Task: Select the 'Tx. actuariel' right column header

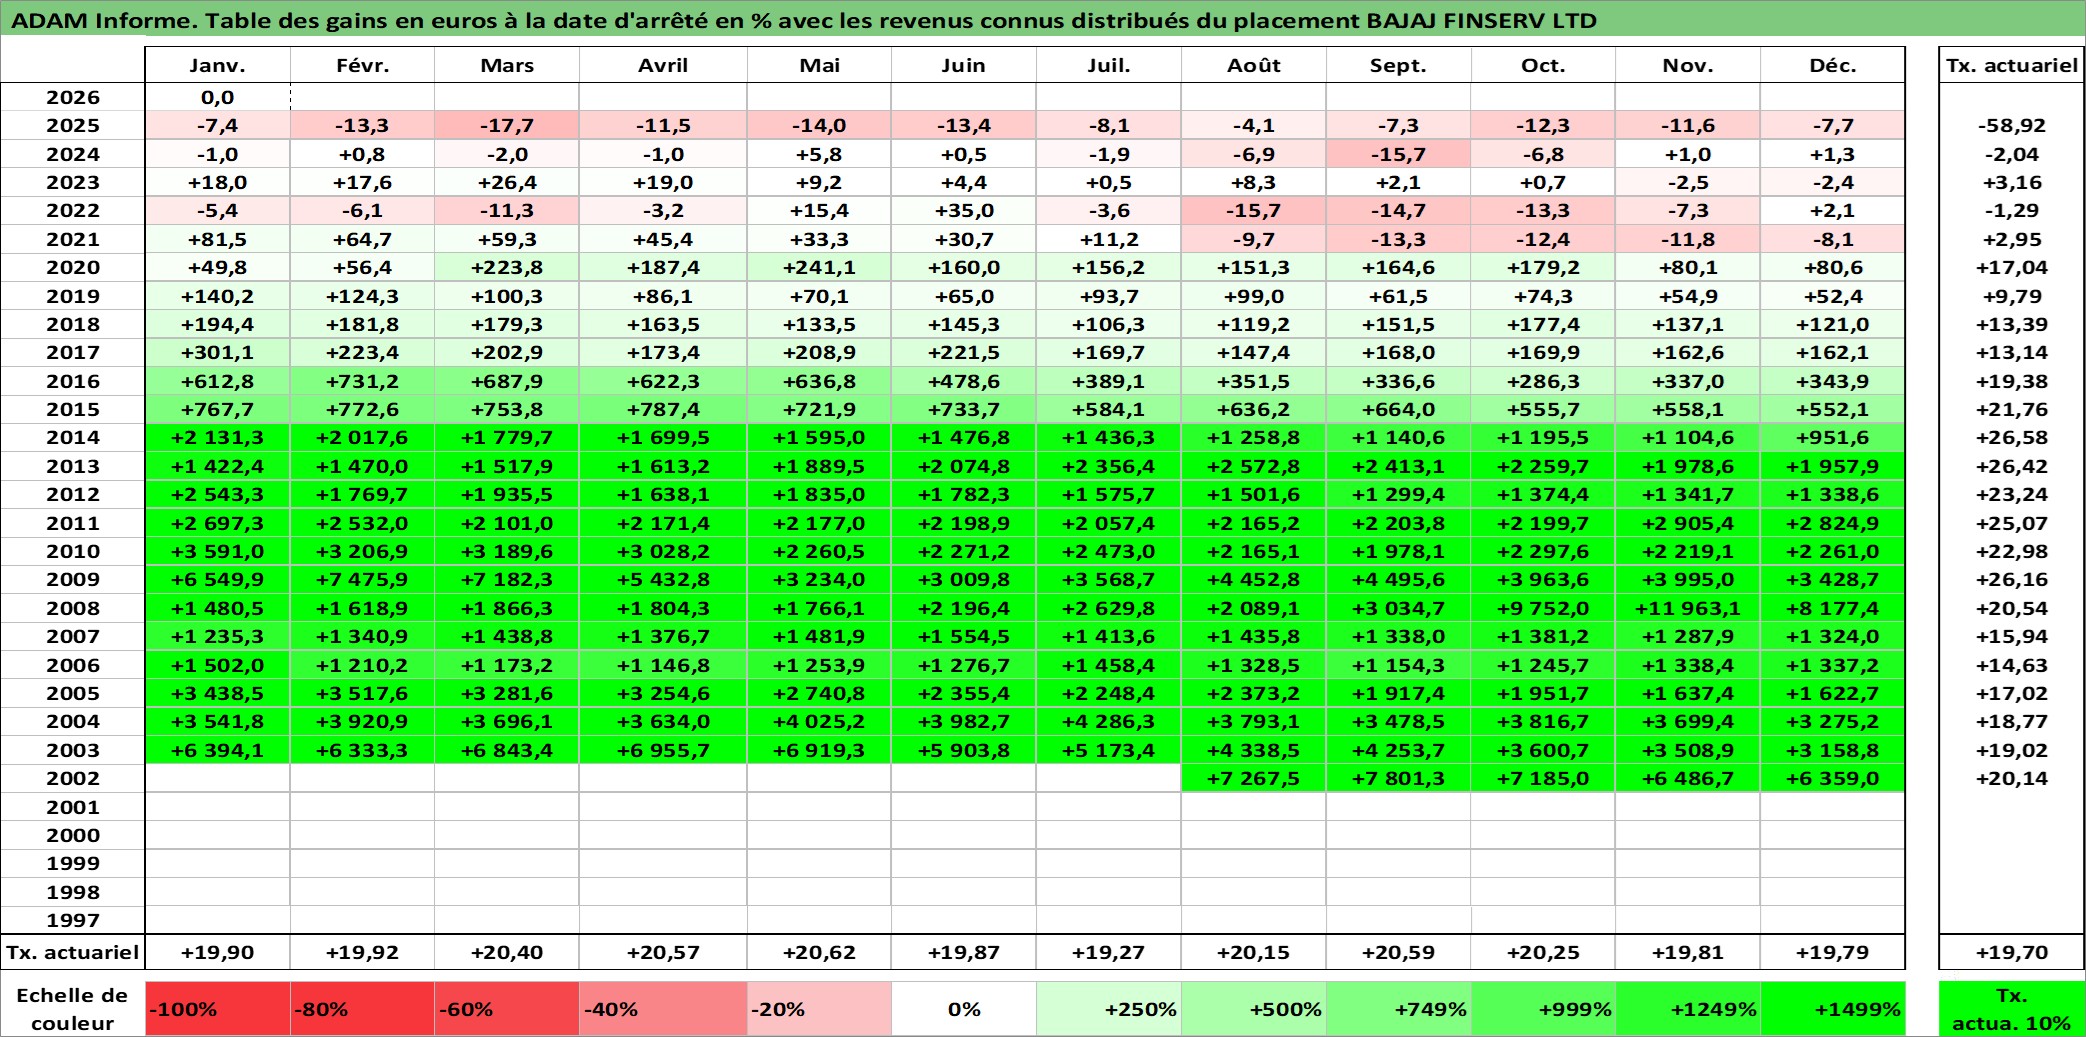Action: [x=2012, y=65]
